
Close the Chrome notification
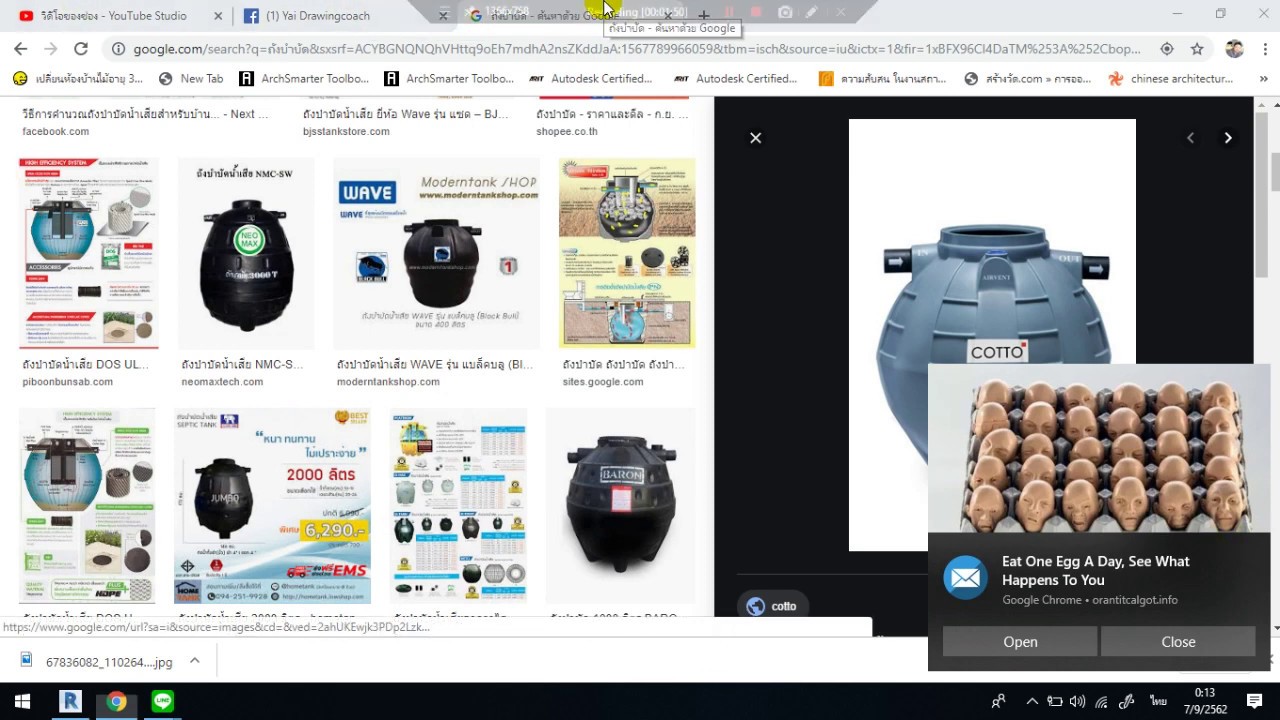click(1178, 642)
